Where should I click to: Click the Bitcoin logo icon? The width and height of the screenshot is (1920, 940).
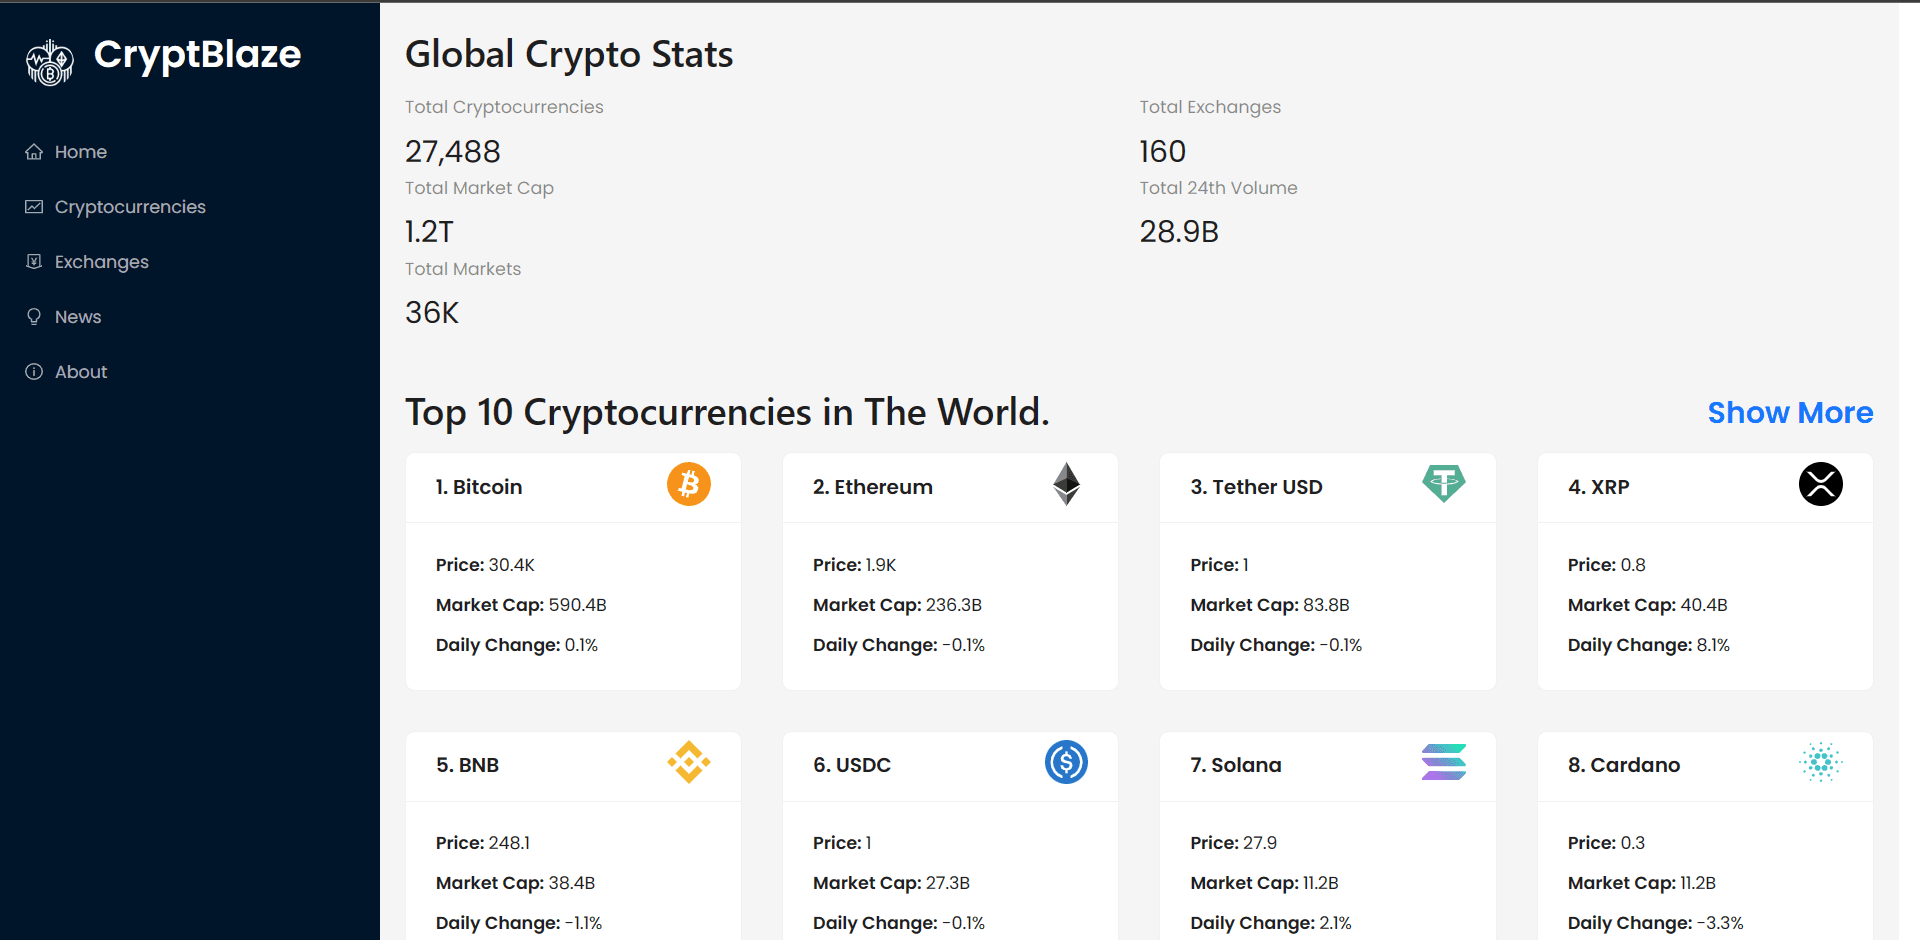click(x=688, y=484)
